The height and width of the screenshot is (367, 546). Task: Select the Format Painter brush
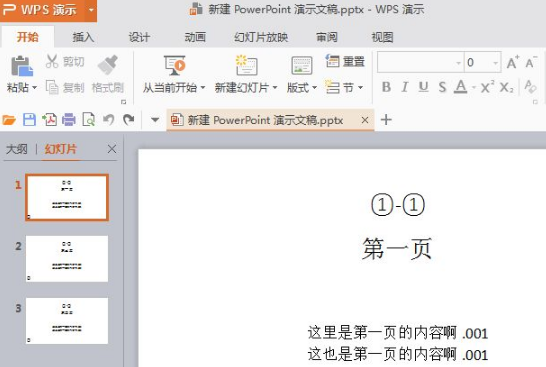[108, 65]
